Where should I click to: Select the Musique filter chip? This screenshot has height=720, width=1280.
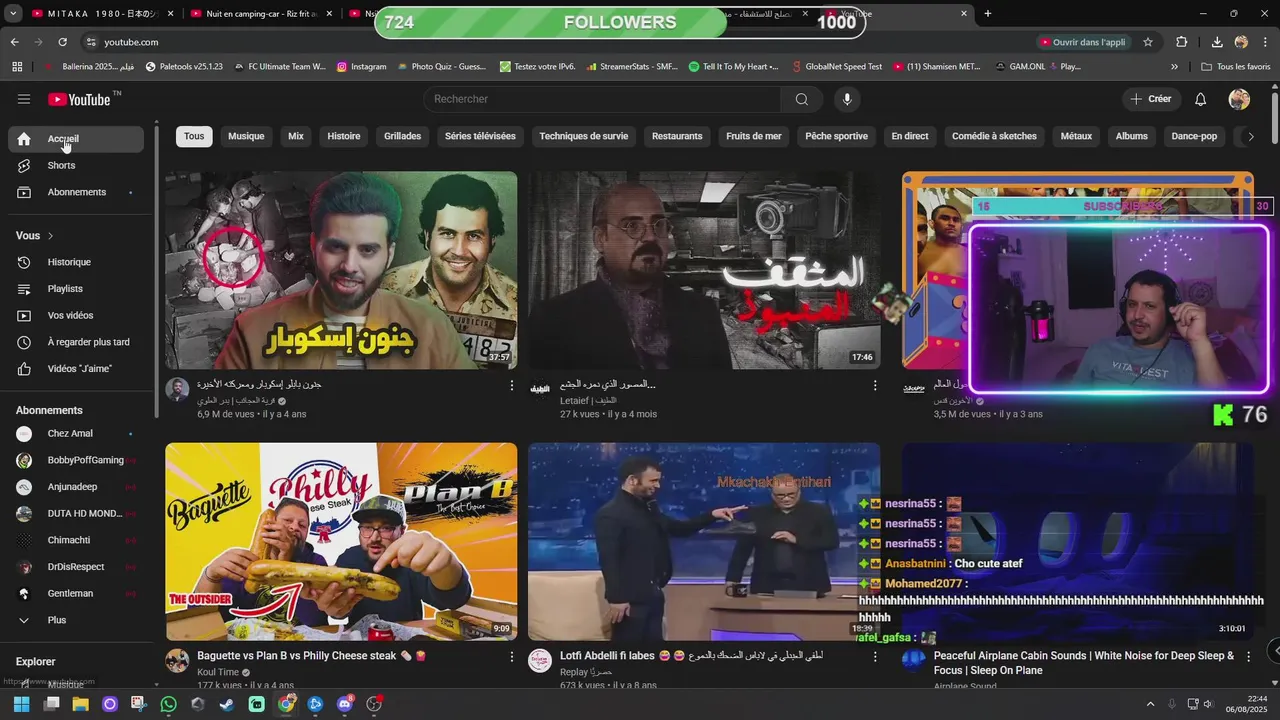pos(246,137)
